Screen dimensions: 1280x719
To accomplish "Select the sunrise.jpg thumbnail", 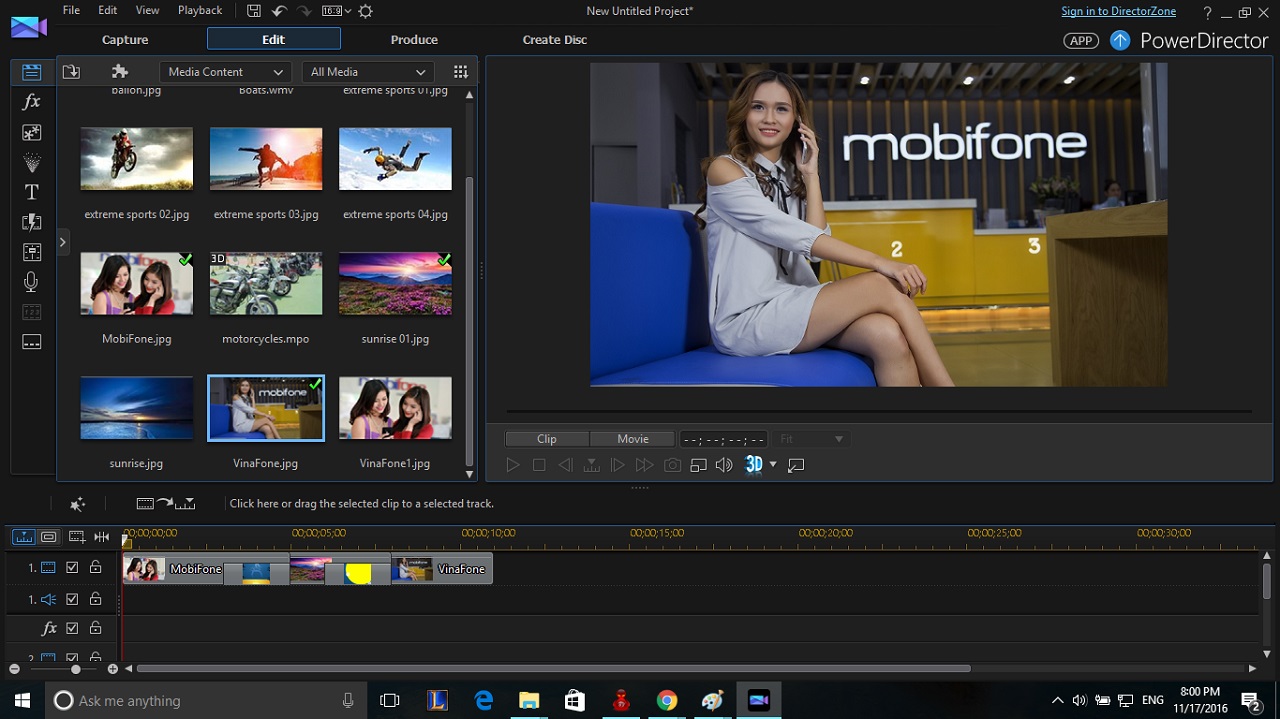I will (x=137, y=408).
